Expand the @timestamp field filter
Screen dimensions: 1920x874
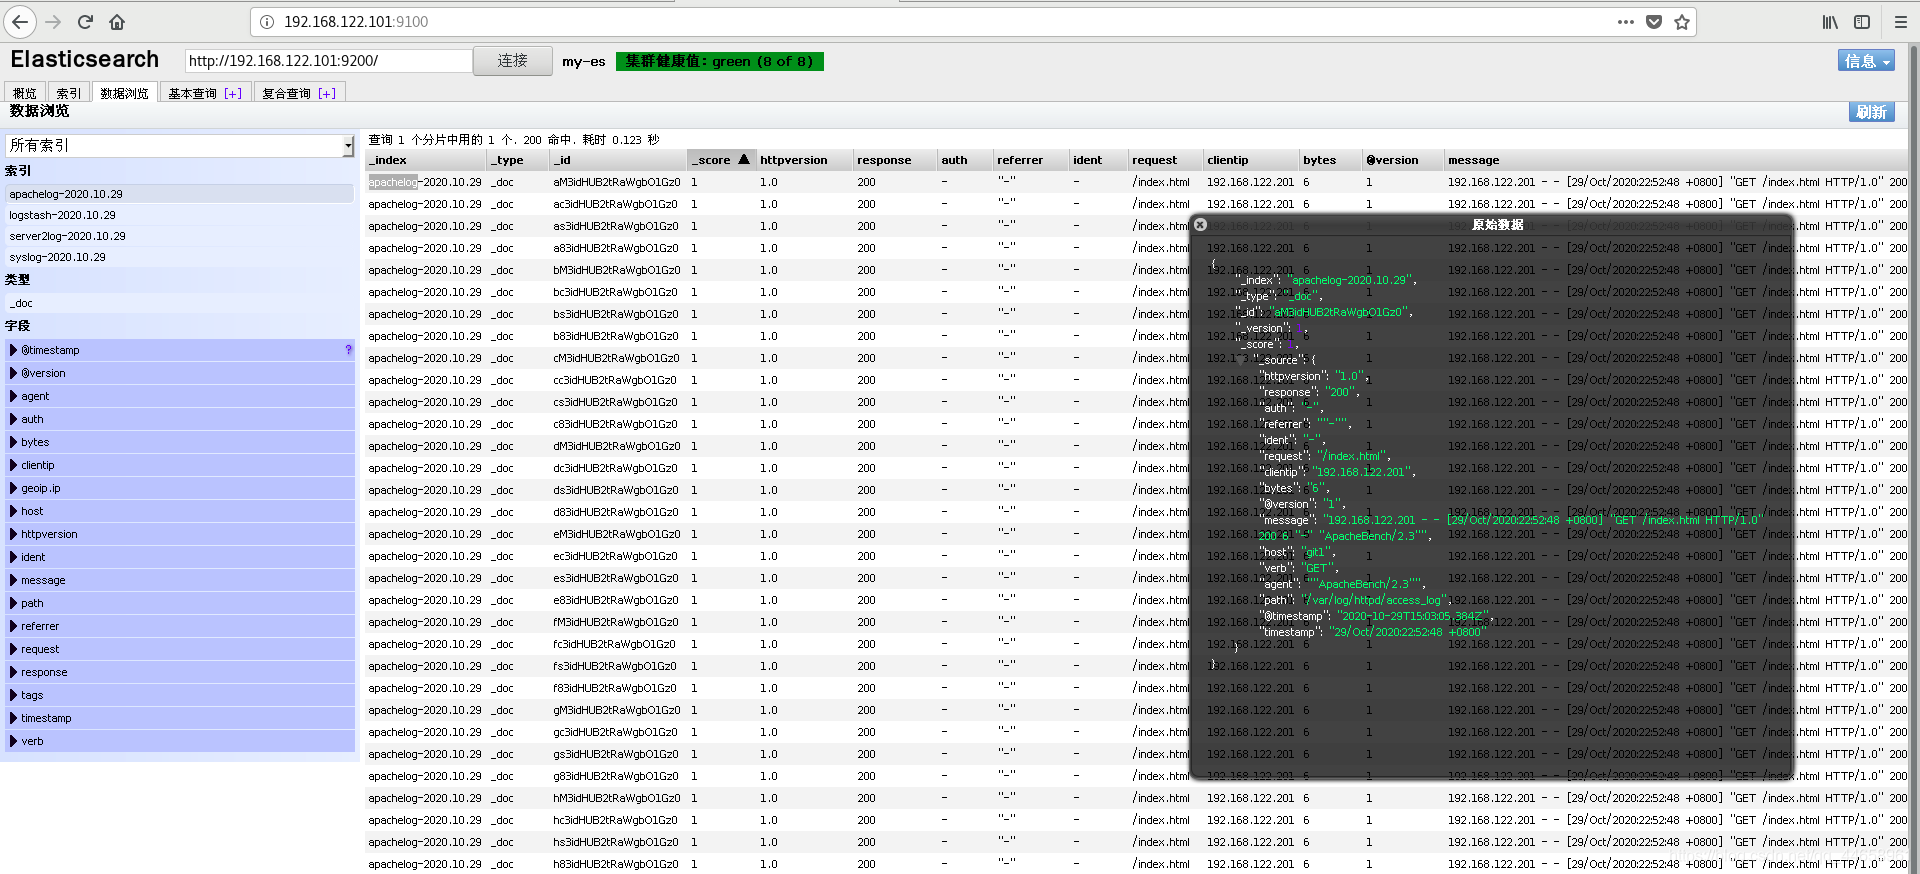(180, 350)
